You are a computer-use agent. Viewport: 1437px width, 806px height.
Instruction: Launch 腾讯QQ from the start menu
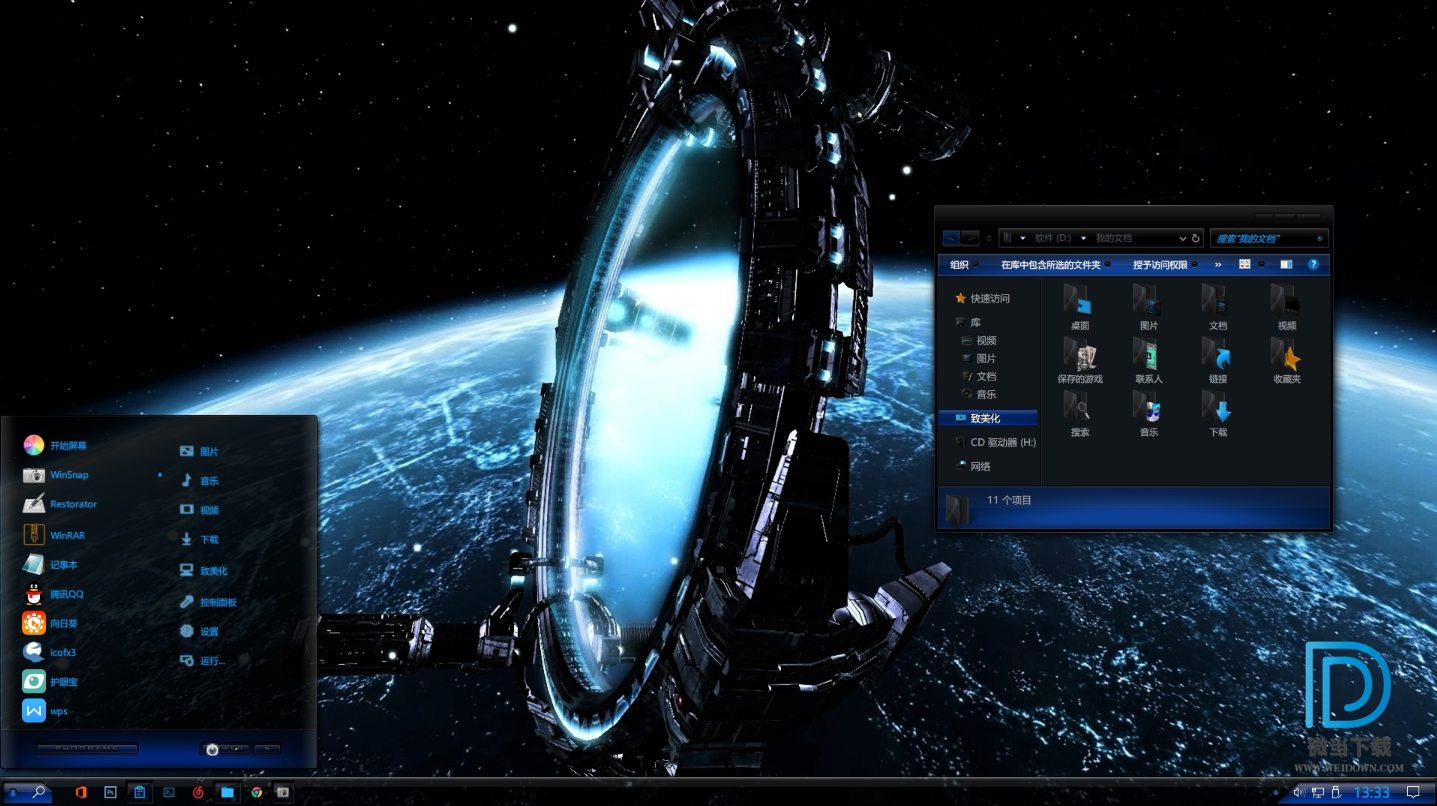click(54, 594)
